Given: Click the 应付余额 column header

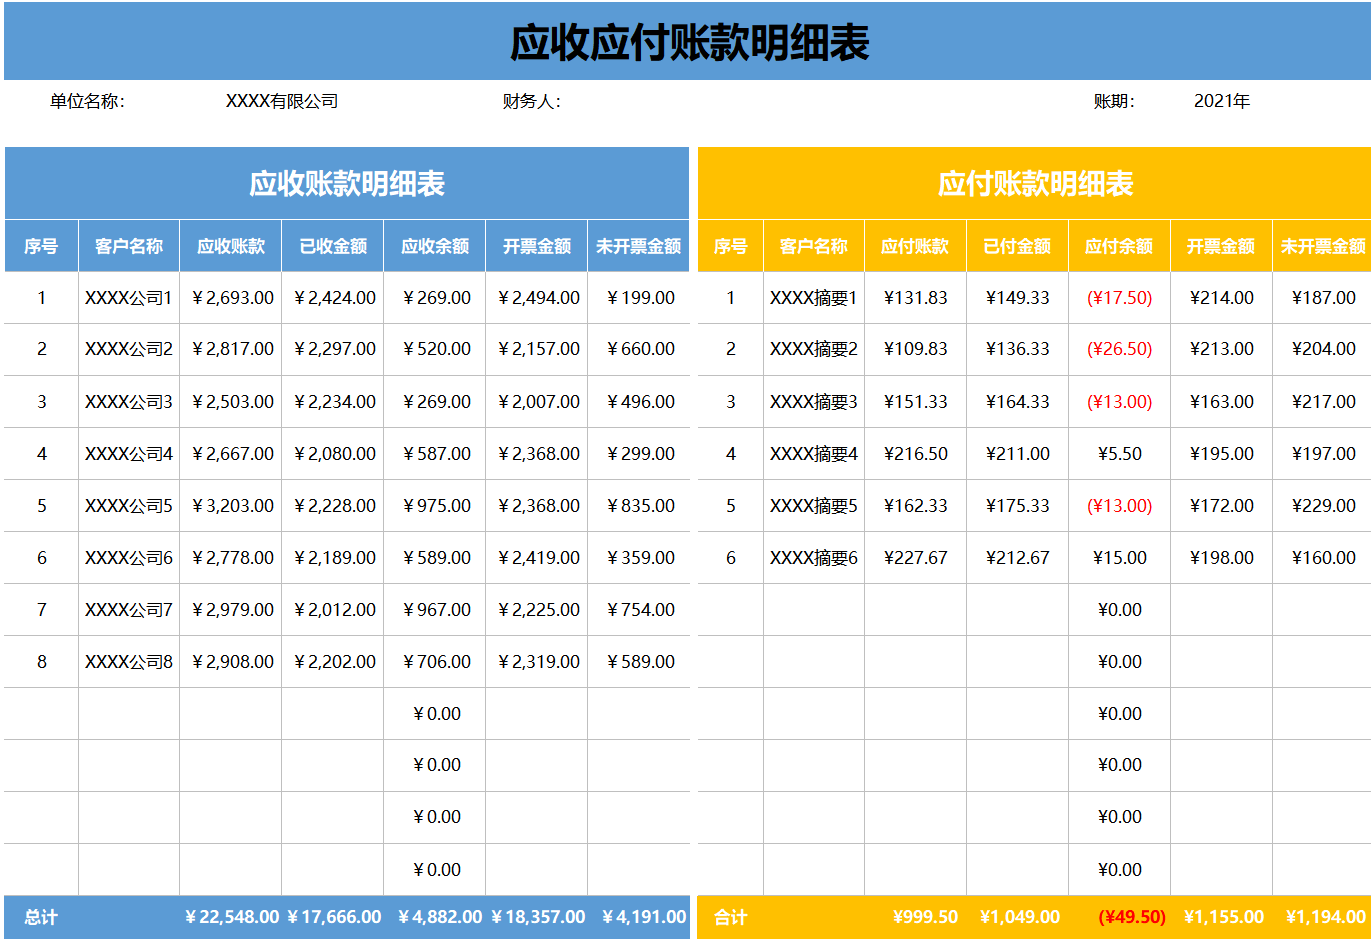Looking at the screenshot, I should (x=1119, y=245).
